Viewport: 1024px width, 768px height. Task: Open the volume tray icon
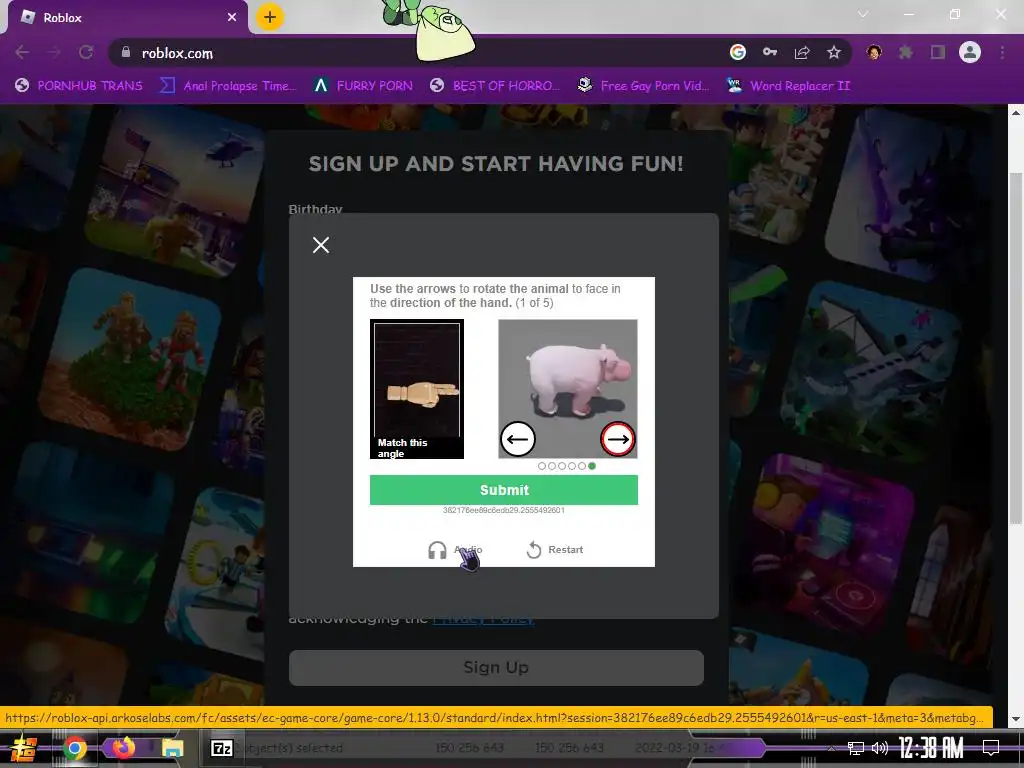point(880,748)
